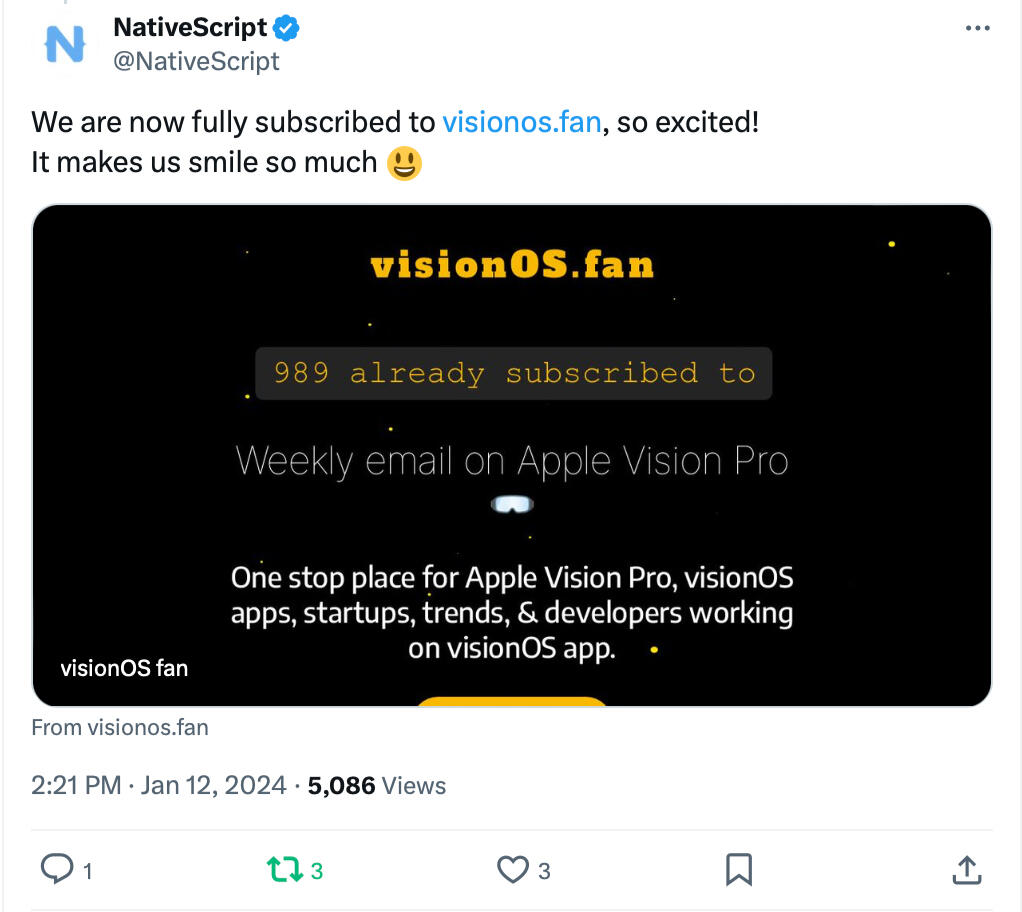Click the smiley emoji in the tweet
The width and height of the screenshot is (1022, 912).
click(407, 161)
